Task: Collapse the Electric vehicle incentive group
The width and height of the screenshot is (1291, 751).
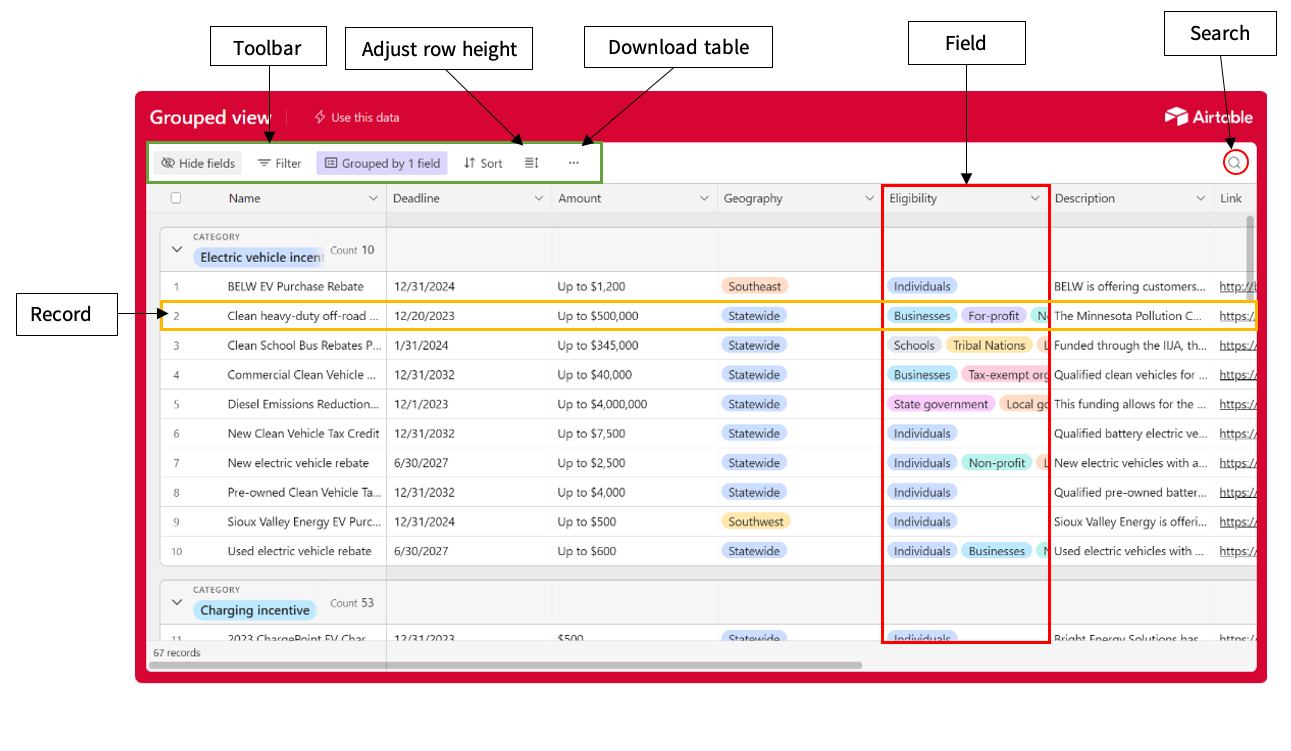Action: coord(177,249)
